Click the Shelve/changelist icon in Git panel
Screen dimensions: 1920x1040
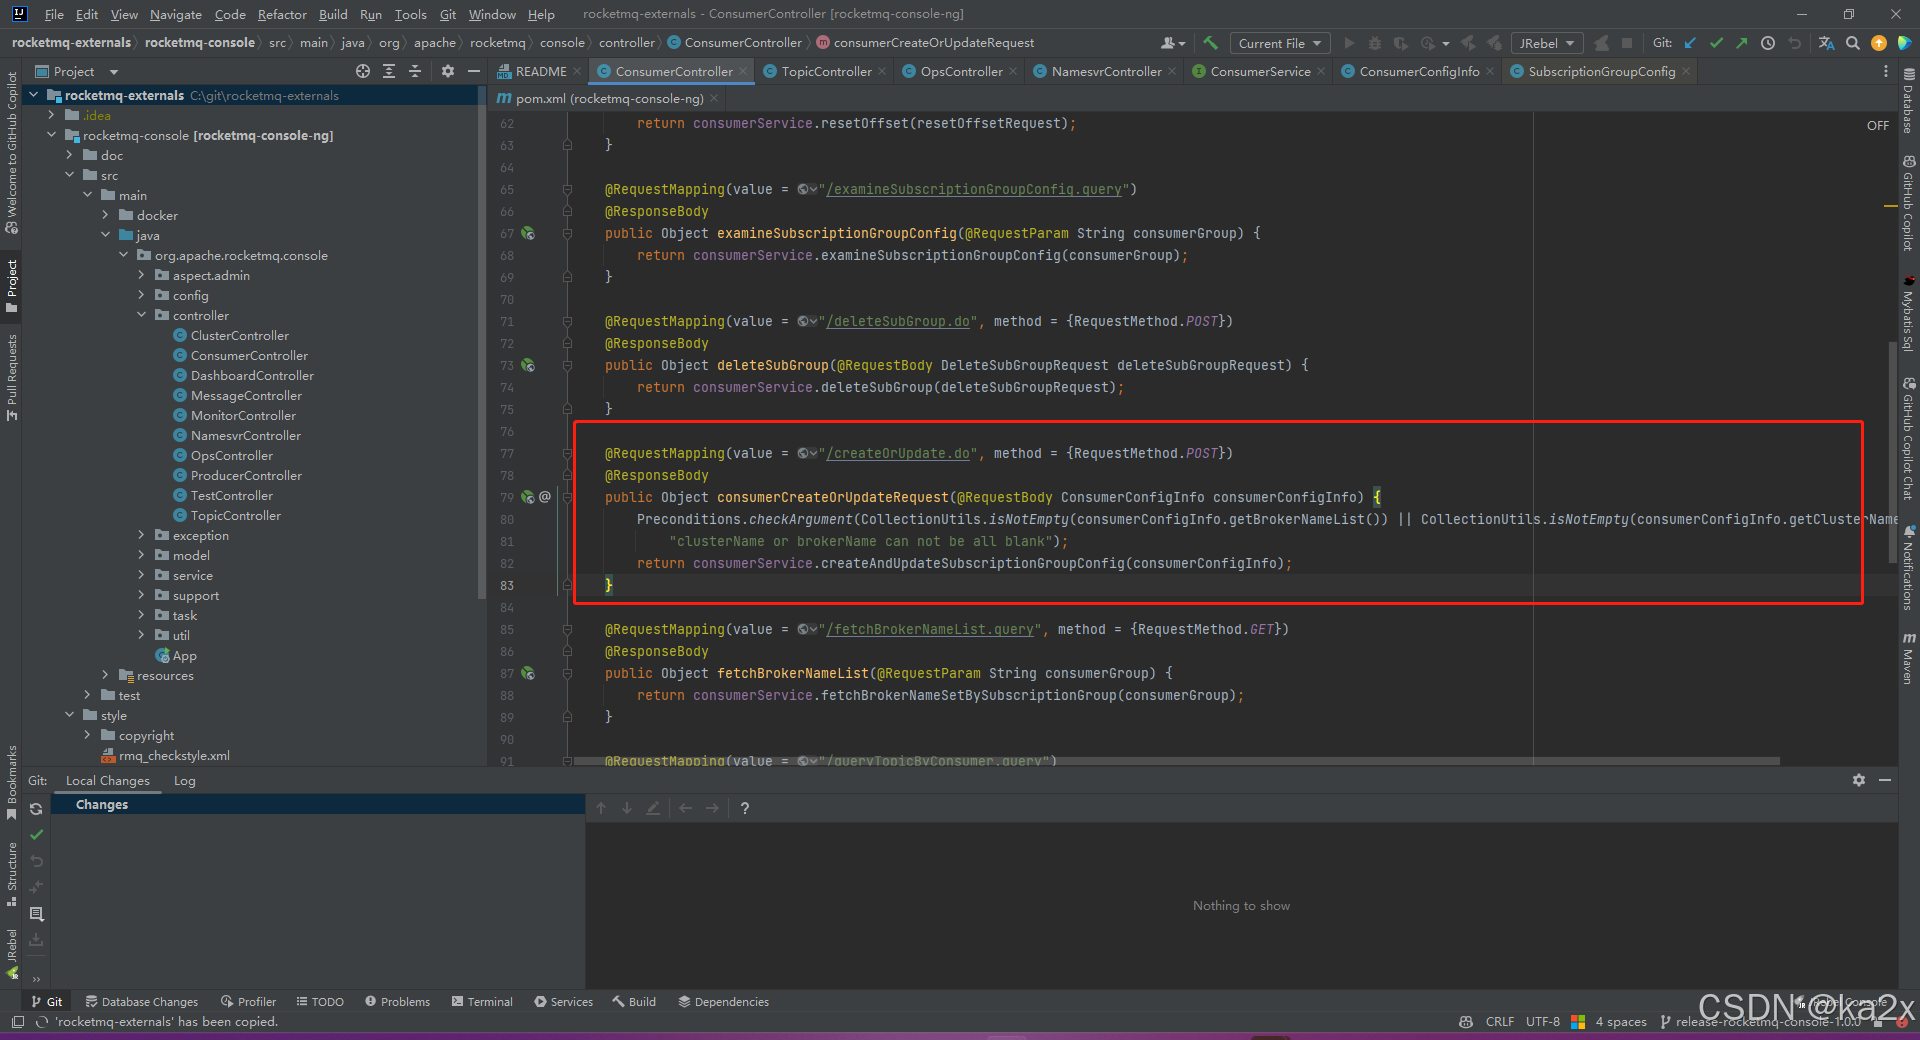[36, 914]
